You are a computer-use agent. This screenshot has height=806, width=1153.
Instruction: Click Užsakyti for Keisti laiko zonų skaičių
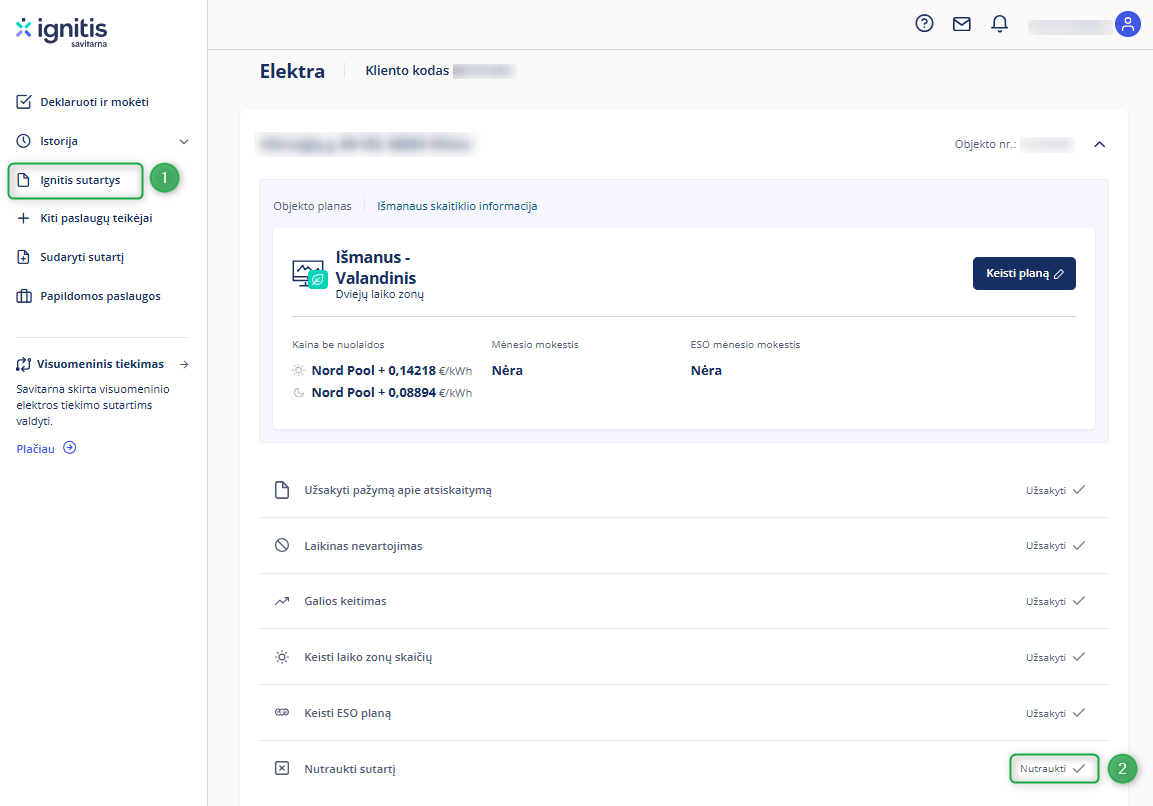click(1055, 657)
